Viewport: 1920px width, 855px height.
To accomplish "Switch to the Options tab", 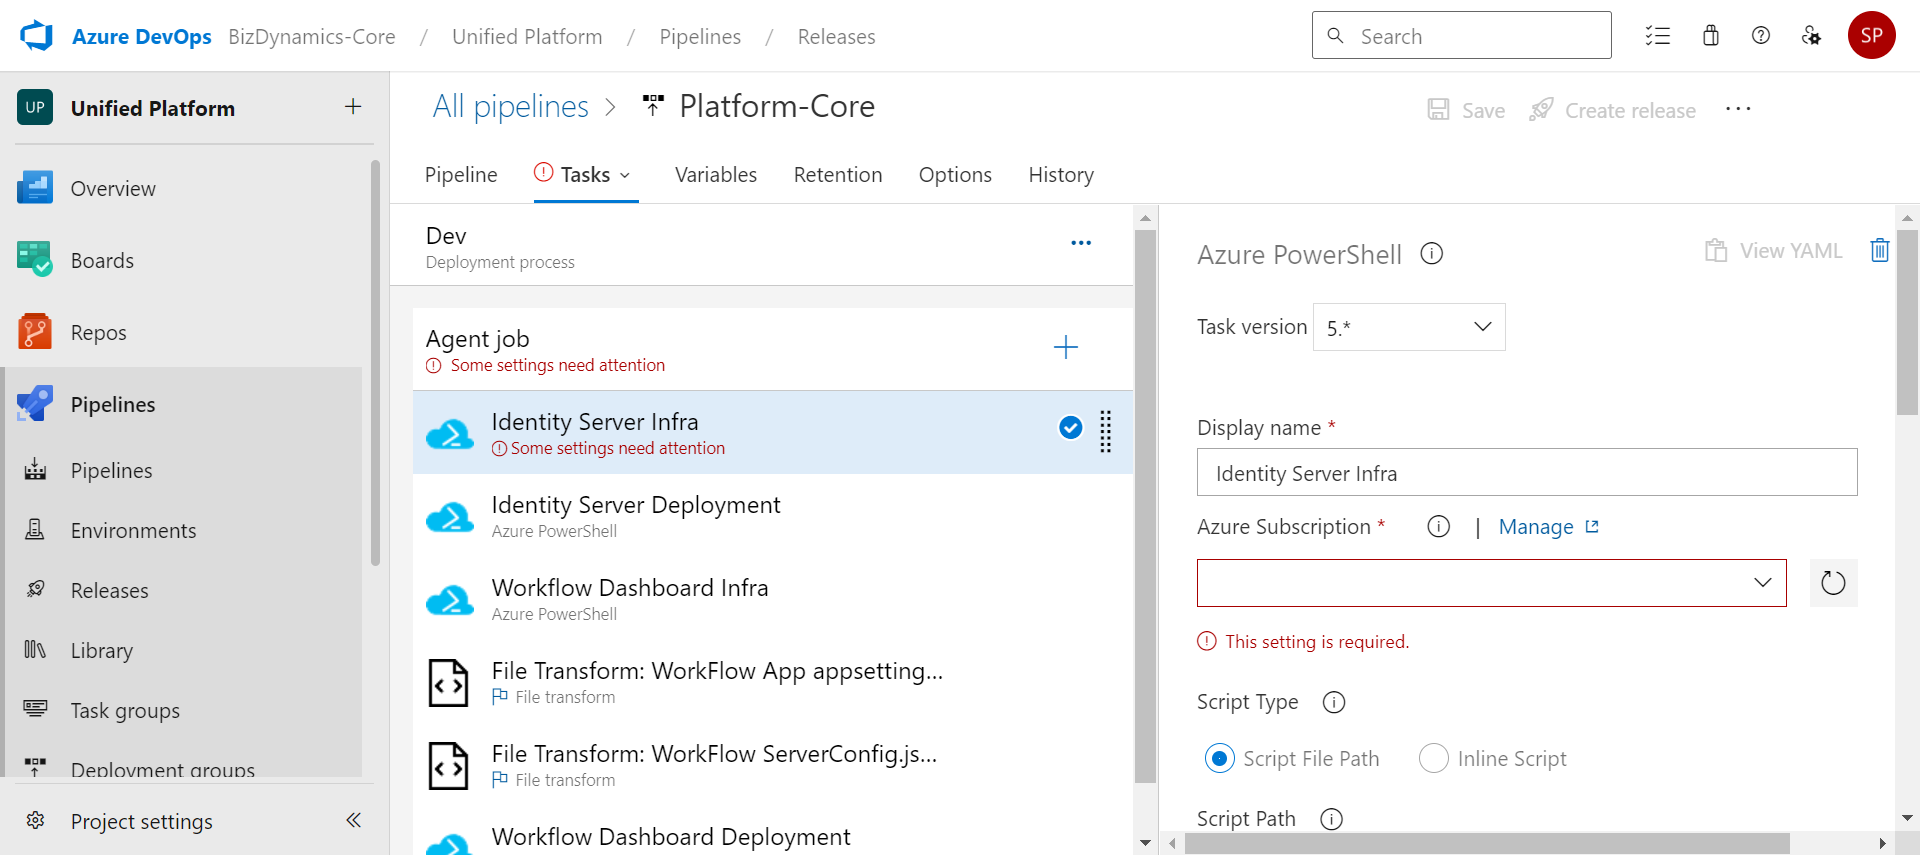I will (x=955, y=175).
